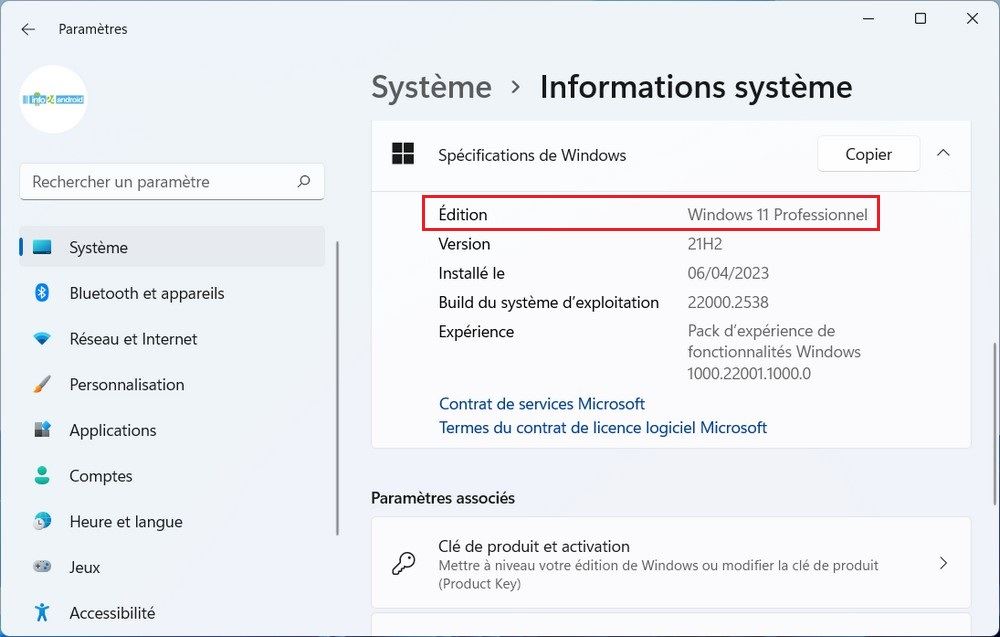The width and height of the screenshot is (1000, 637).
Task: Focus the Rechercher un paramètre field
Action: [x=172, y=182]
